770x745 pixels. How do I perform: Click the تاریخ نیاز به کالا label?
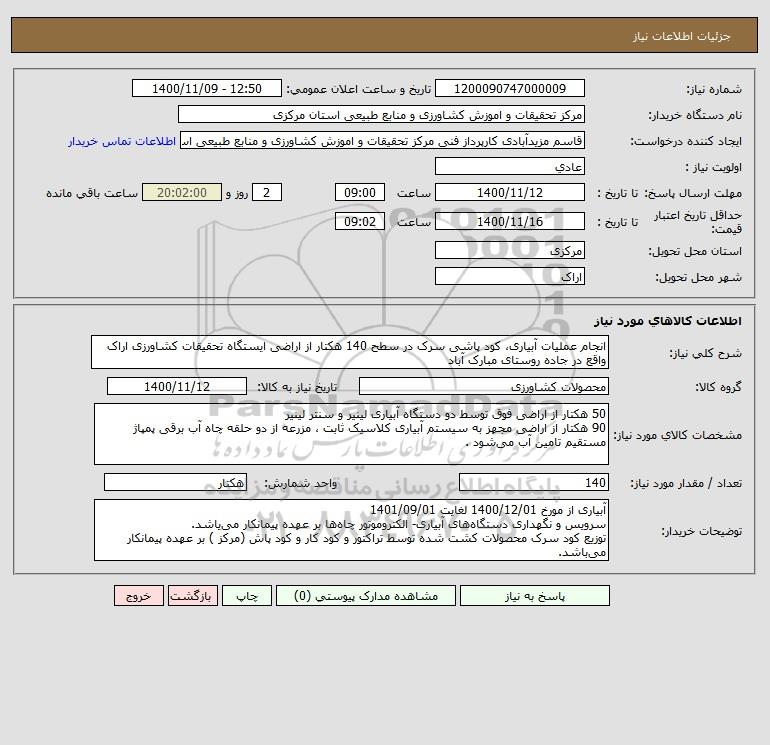[298, 387]
